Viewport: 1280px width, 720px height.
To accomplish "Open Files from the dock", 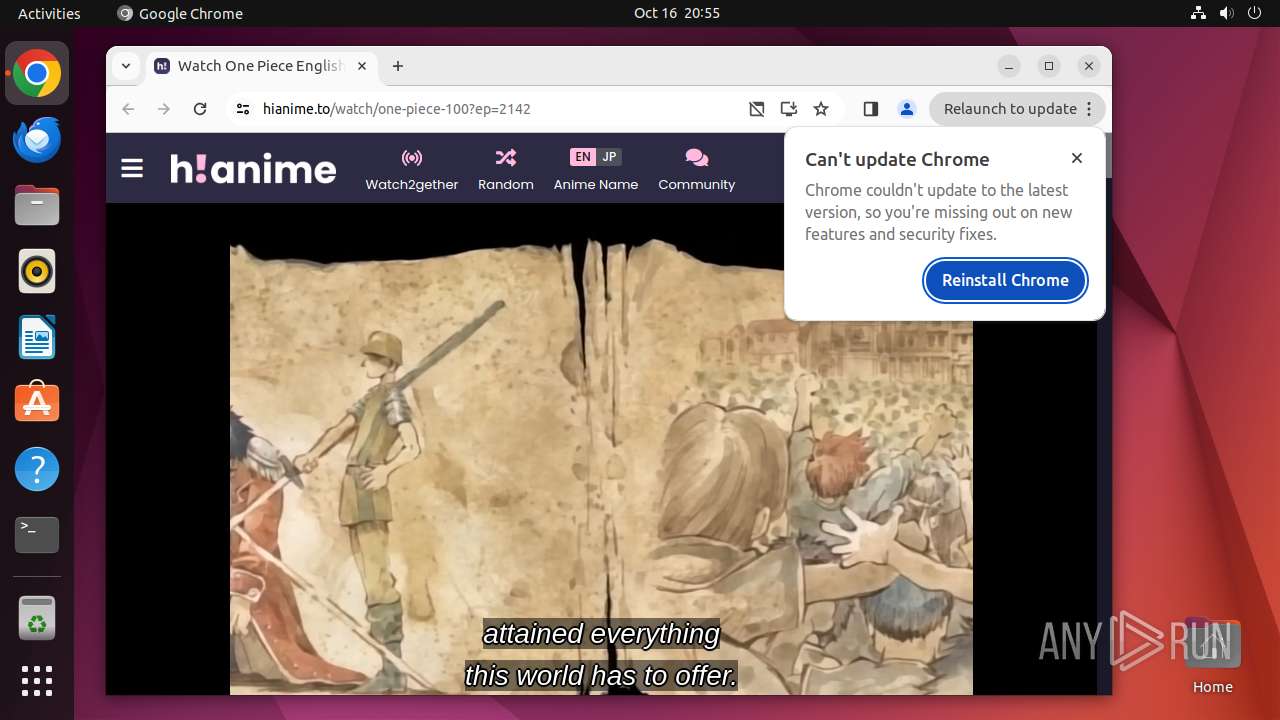I will (37, 205).
